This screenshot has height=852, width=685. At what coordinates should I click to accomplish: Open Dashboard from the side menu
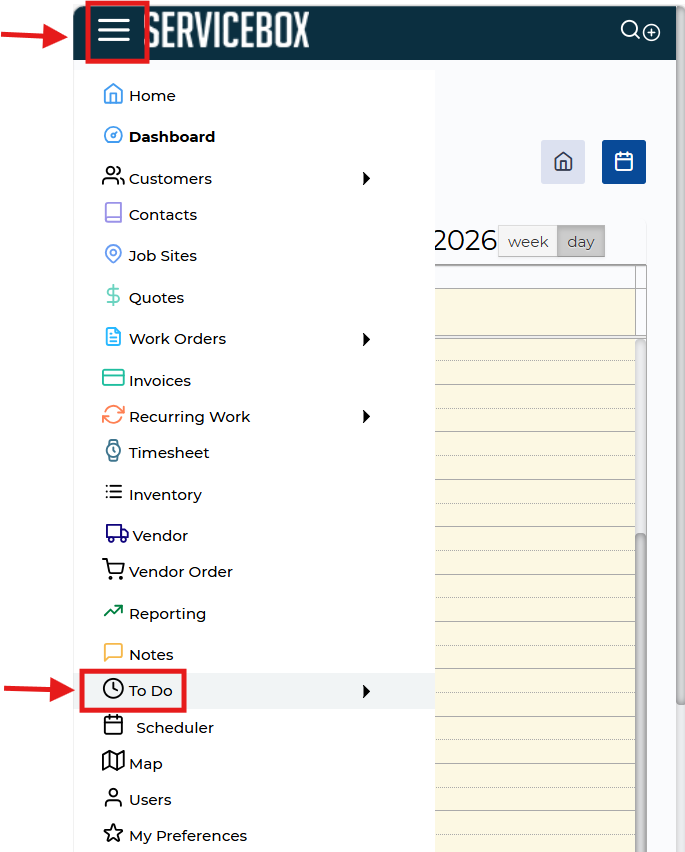coord(171,137)
